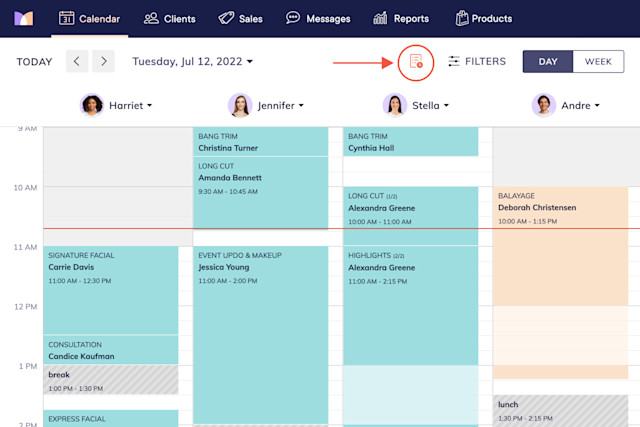Open the Products tab
Viewport: 640px width, 427px height.
(484, 19)
